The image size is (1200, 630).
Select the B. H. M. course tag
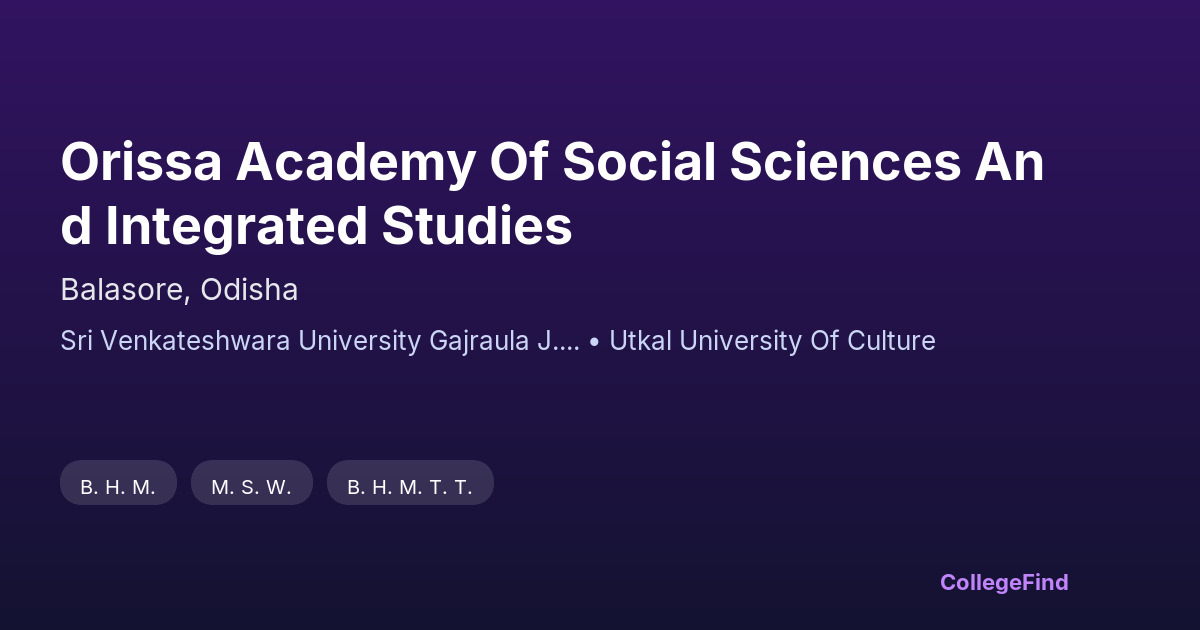point(118,487)
